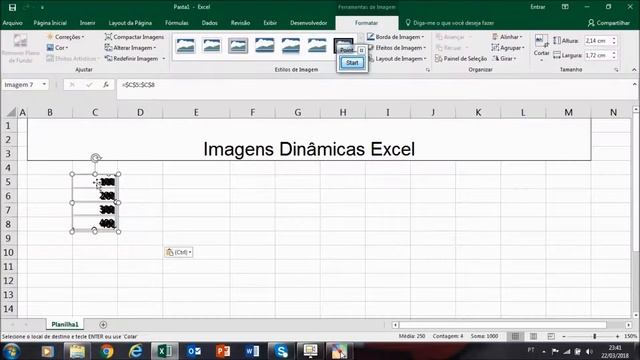Click the Save icon in title bar
Screen dimensions: 640x360
click(x=12, y=7)
